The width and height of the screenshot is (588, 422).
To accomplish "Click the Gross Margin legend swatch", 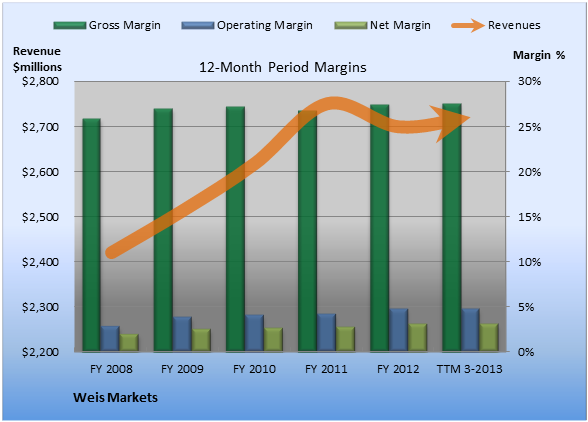I will (x=70, y=26).
